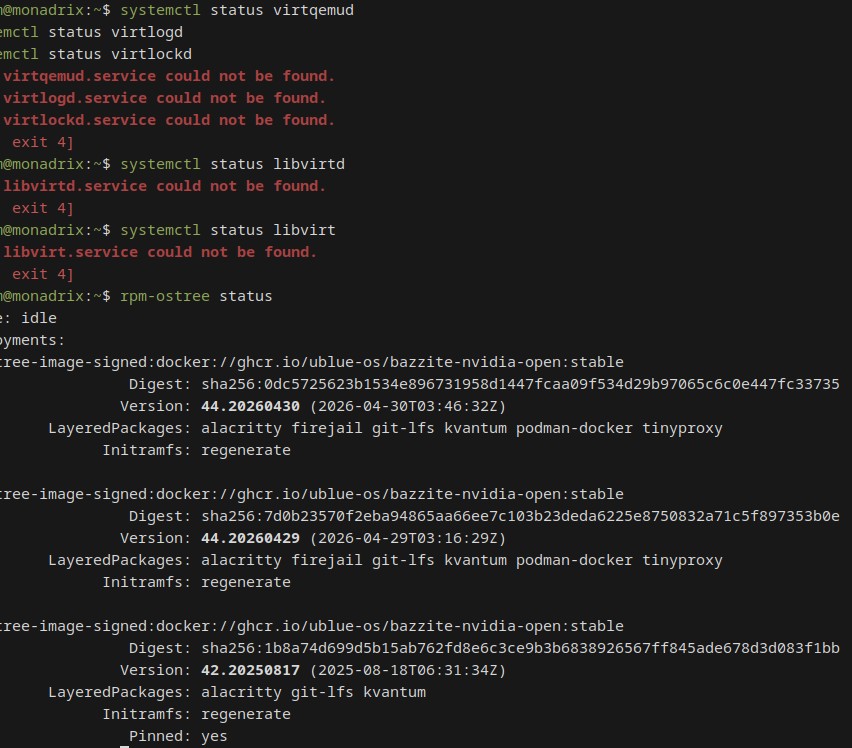Click timestamp (2026-04-29T03:16:29Z)
The width and height of the screenshot is (852, 748).
(408, 538)
